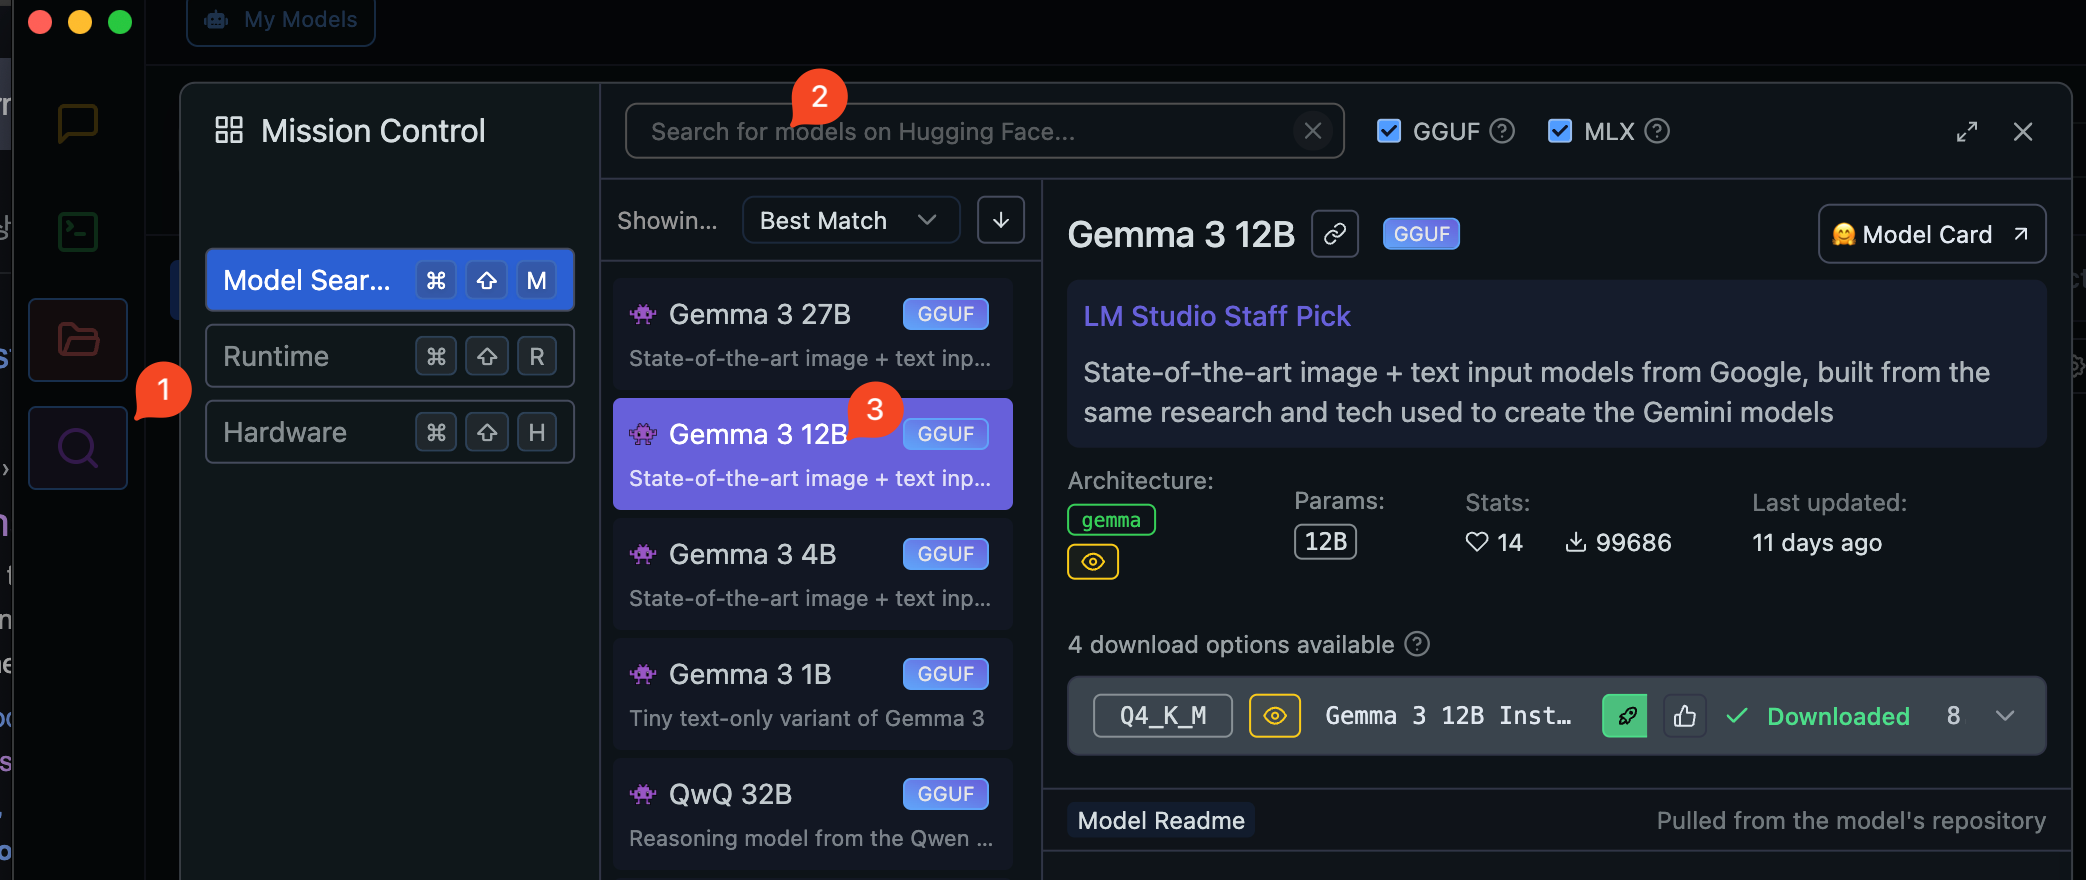Click the 'Gemma 3 12B Inst…' file name
This screenshot has width=2086, height=880.
1448,716
